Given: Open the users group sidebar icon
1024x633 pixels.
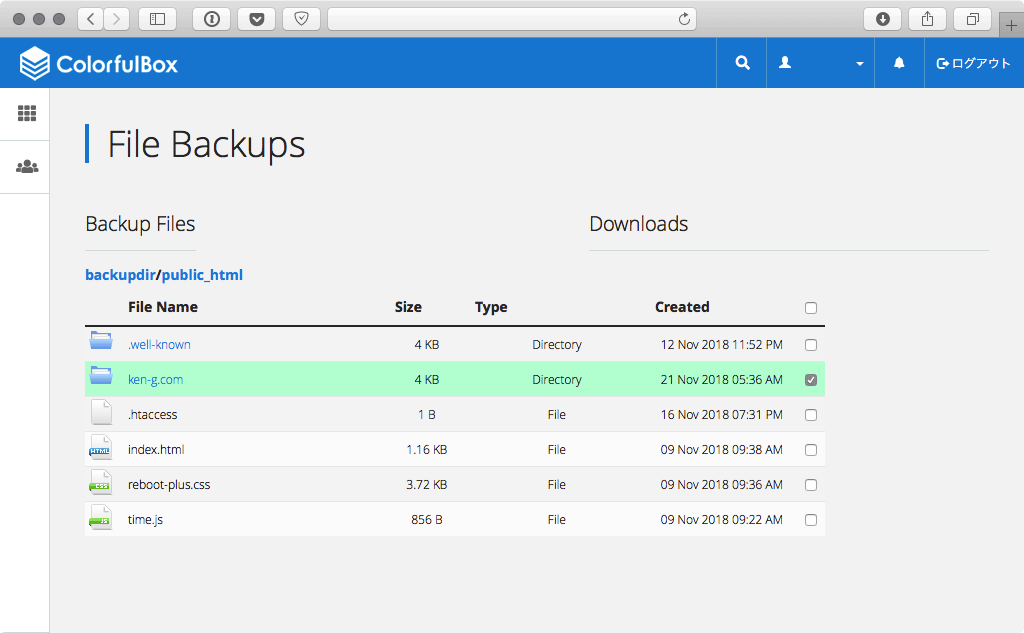Looking at the screenshot, I should pyautogui.click(x=27, y=167).
